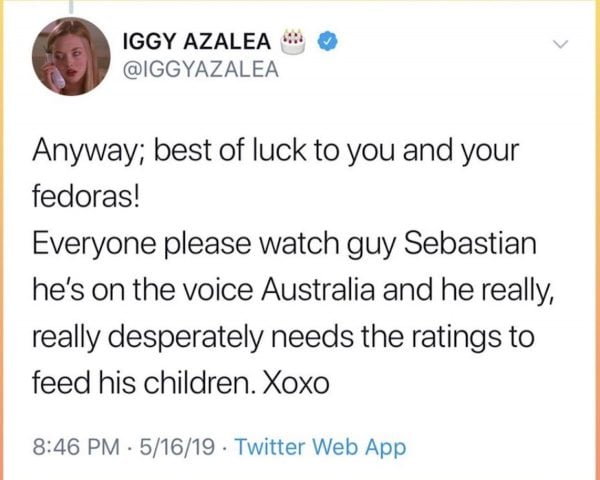Open the tweet options chevron menu

click(561, 44)
